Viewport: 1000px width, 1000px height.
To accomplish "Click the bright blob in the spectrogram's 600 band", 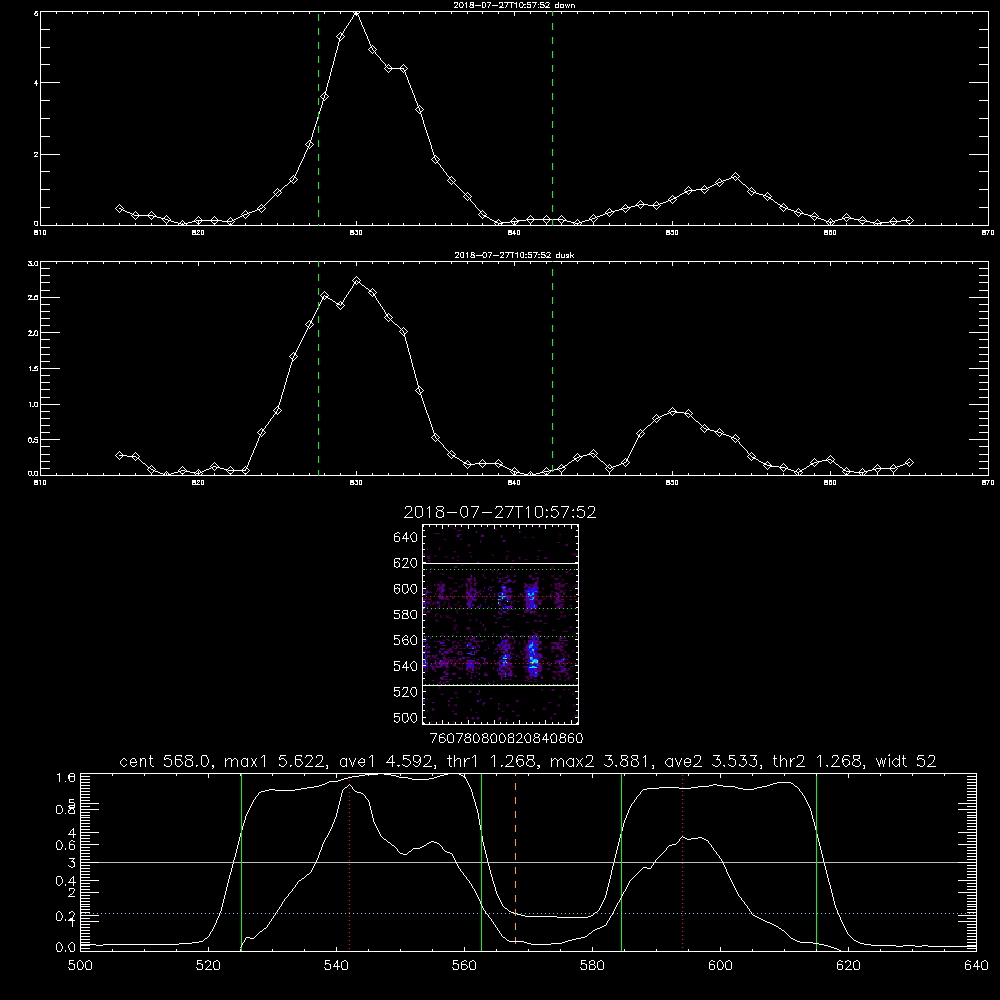I will click(531, 598).
